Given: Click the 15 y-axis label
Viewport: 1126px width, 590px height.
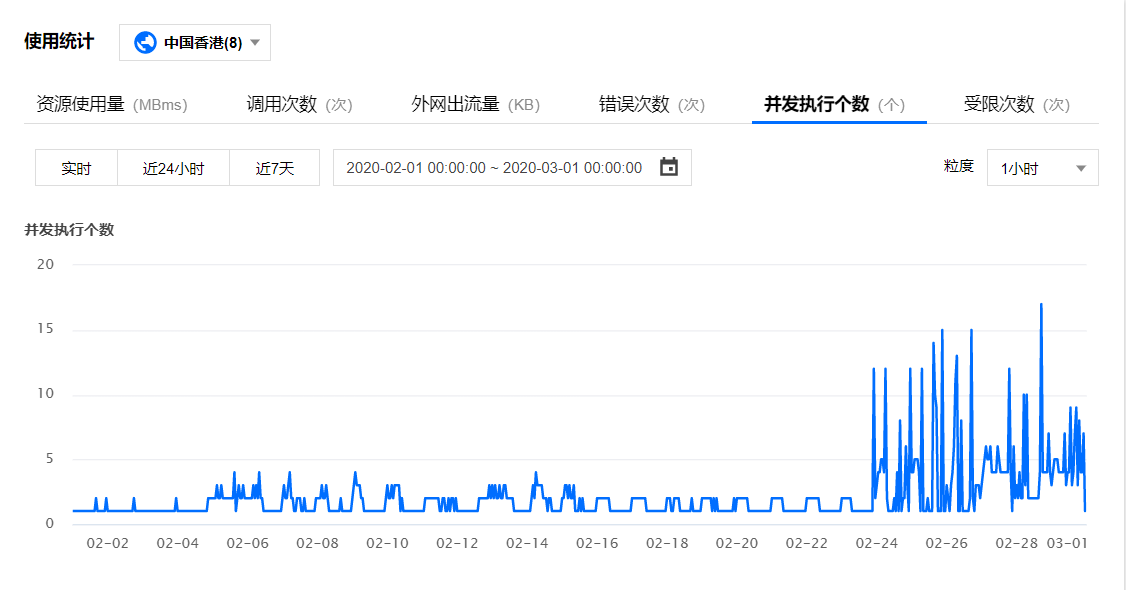Looking at the screenshot, I should pos(45,329).
